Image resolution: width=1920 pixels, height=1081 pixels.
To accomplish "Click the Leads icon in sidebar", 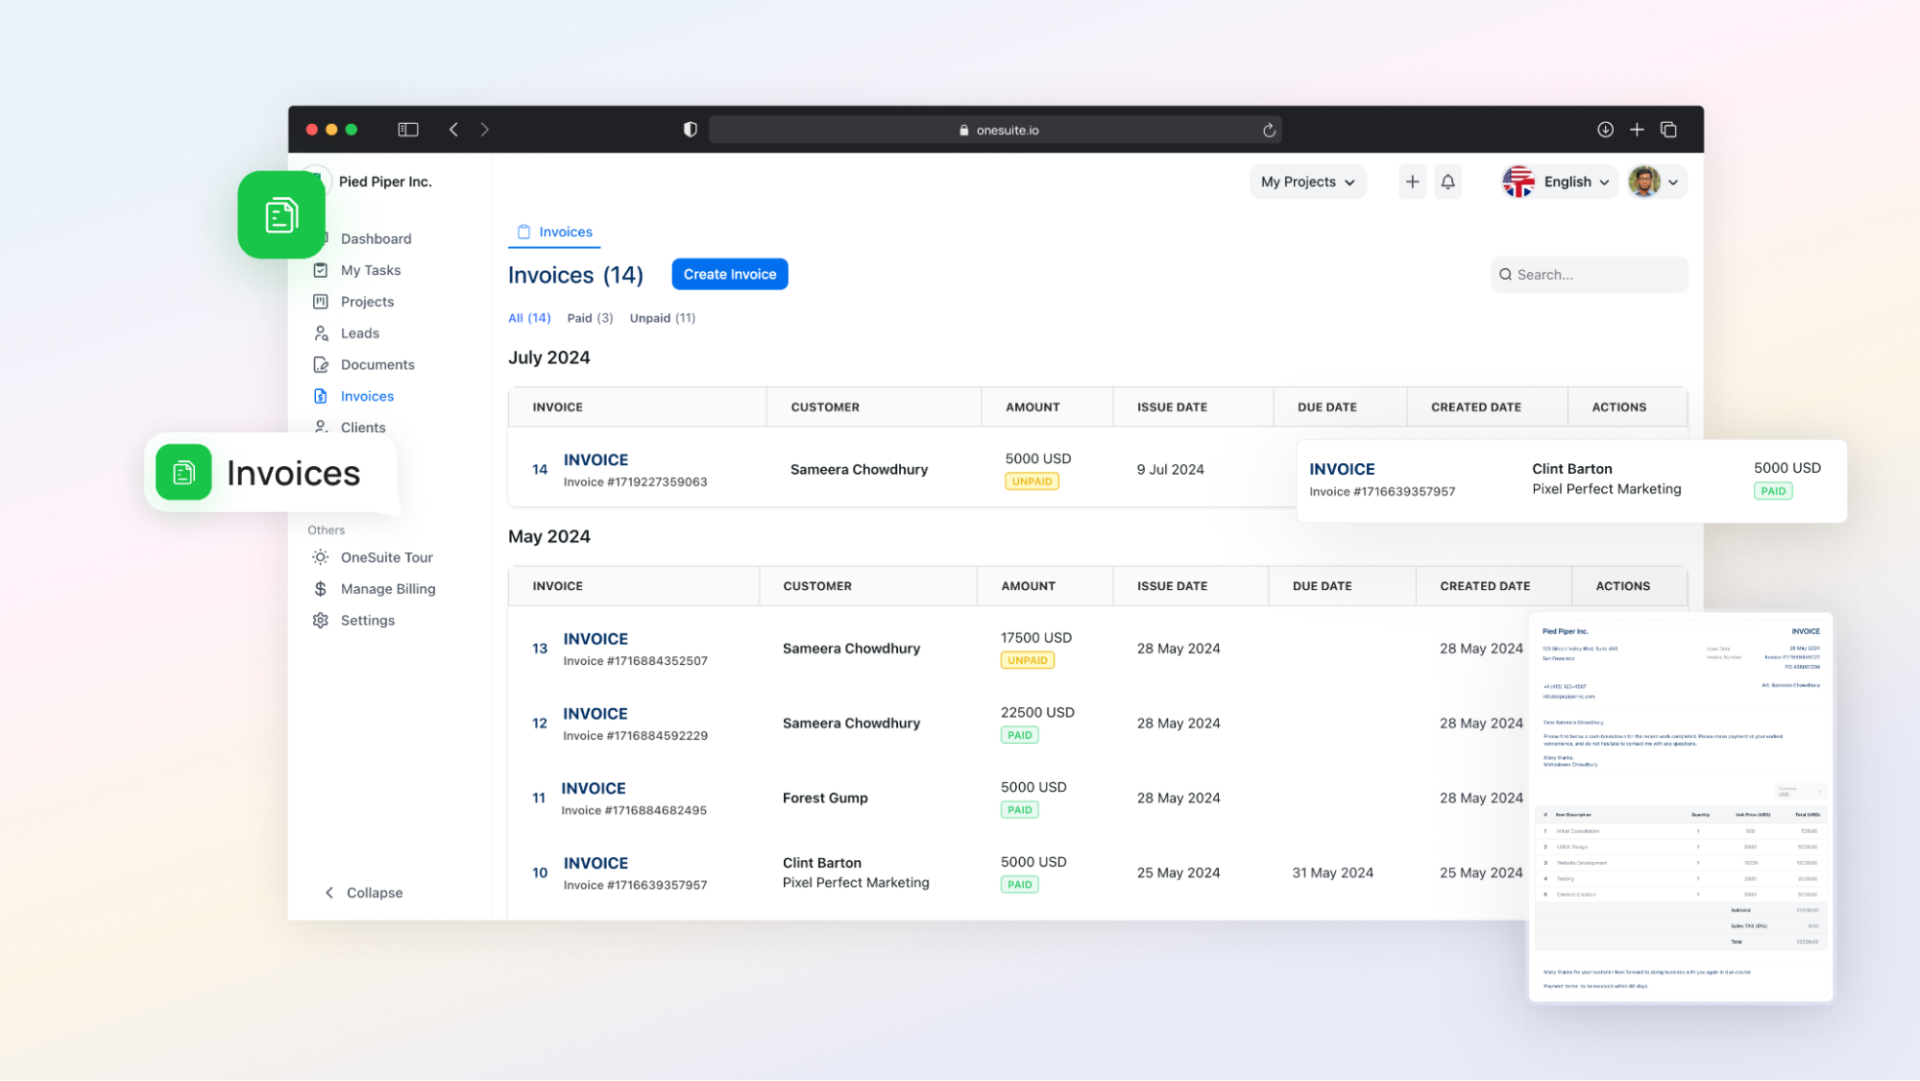I will (x=320, y=332).
